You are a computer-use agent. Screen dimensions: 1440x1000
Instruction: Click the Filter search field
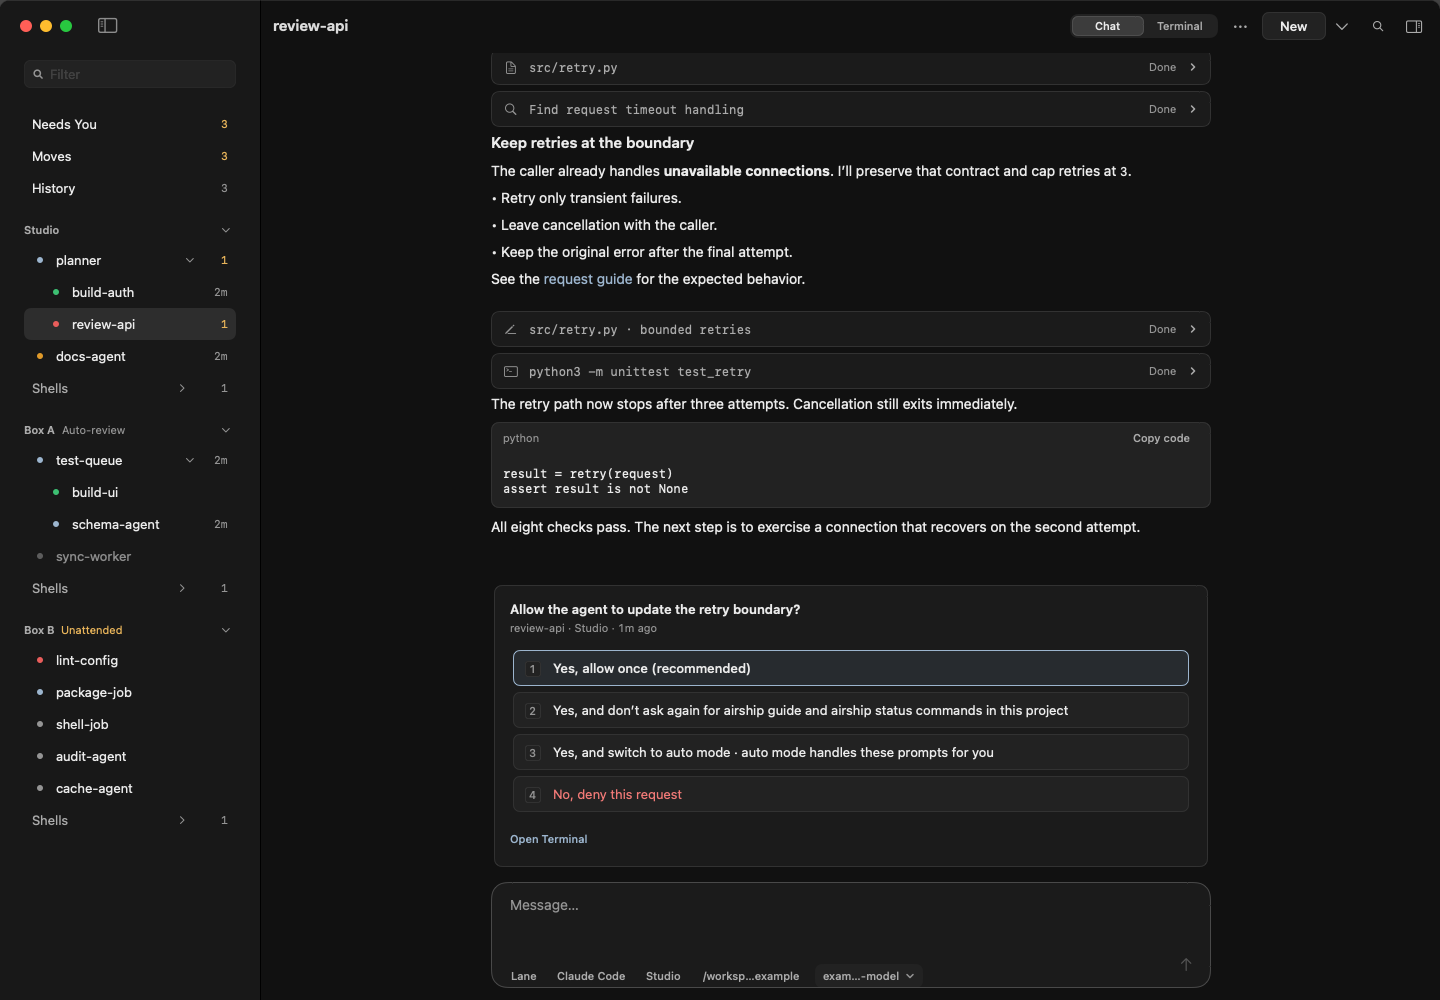(x=130, y=74)
